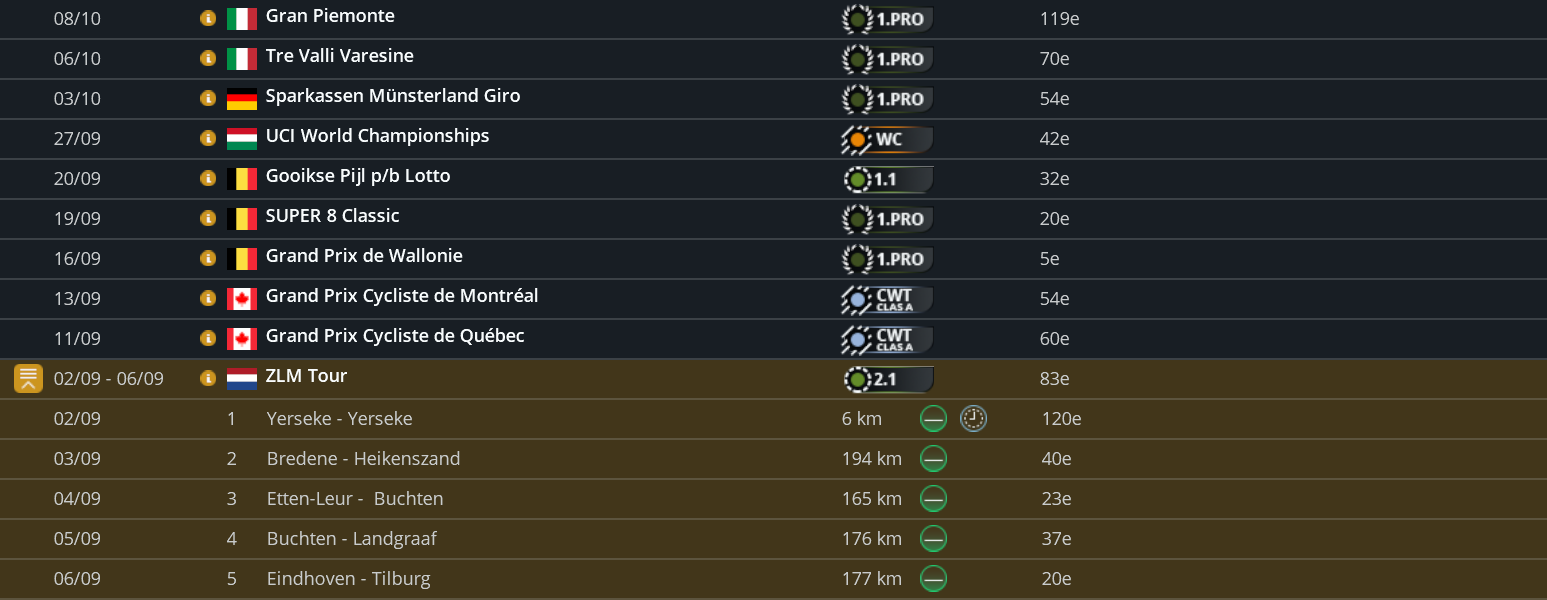This screenshot has width=1547, height=600.
Task: Select stage 5 Eindhoven - Tilburg
Action: 348,579
